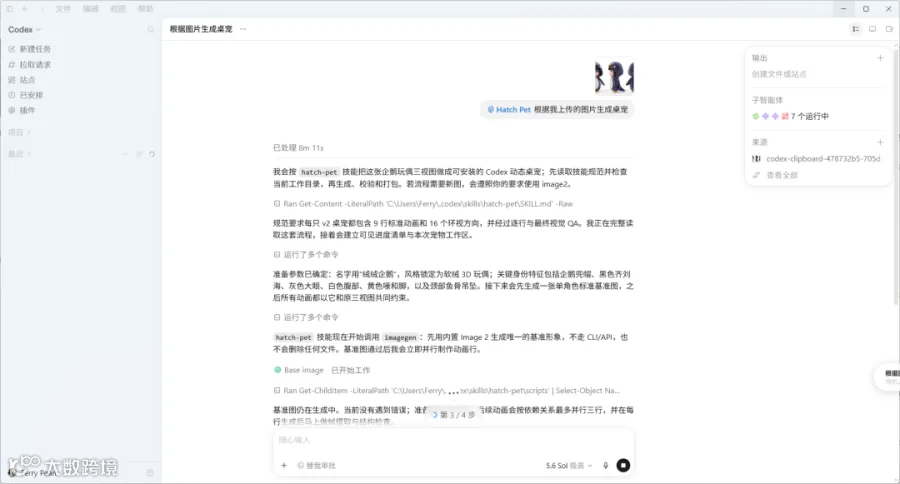The height and width of the screenshot is (484, 900).
Task: Click red sub-agent icon
Action: pyautogui.click(x=785, y=116)
